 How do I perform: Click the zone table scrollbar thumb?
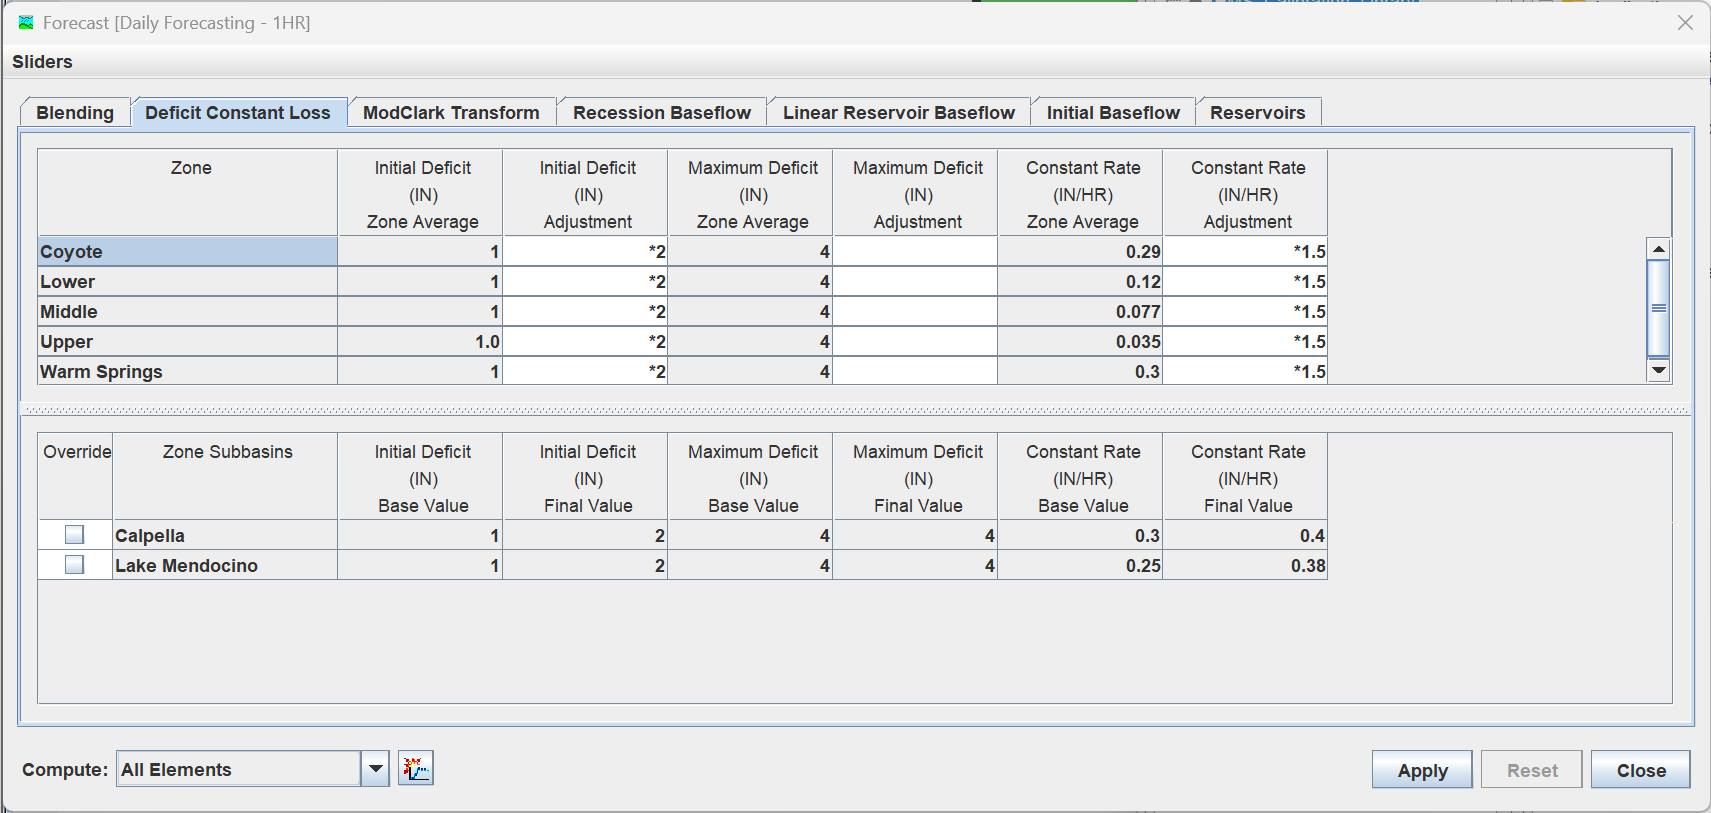point(1658,308)
